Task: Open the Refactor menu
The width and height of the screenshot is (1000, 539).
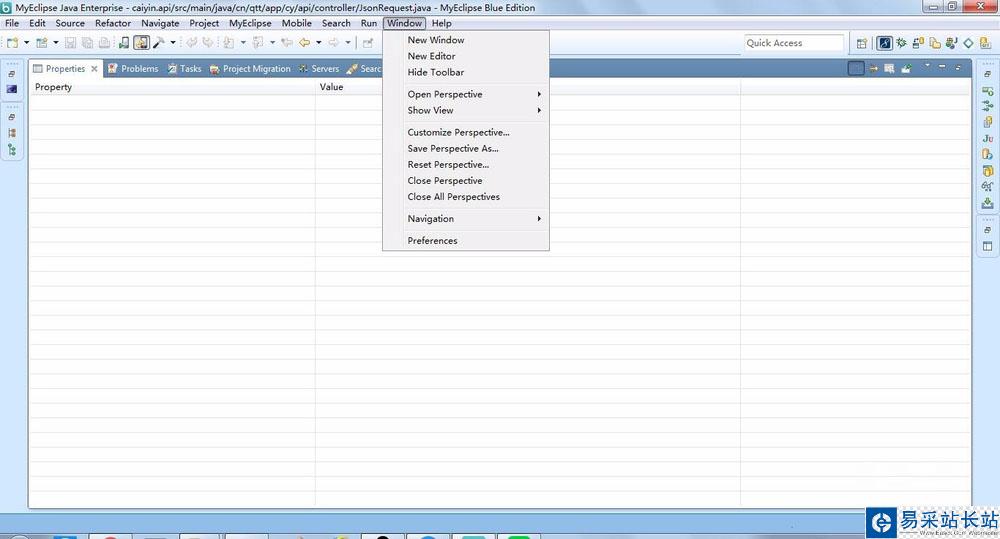Action: coord(113,23)
